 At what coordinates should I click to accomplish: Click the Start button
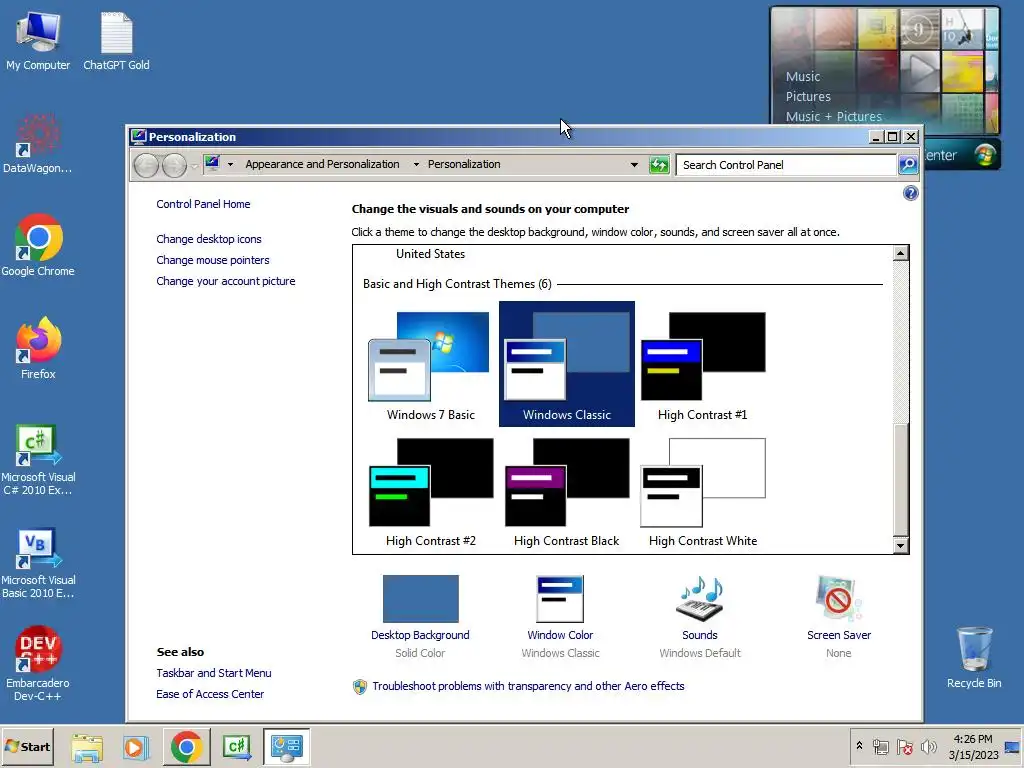tap(27, 746)
